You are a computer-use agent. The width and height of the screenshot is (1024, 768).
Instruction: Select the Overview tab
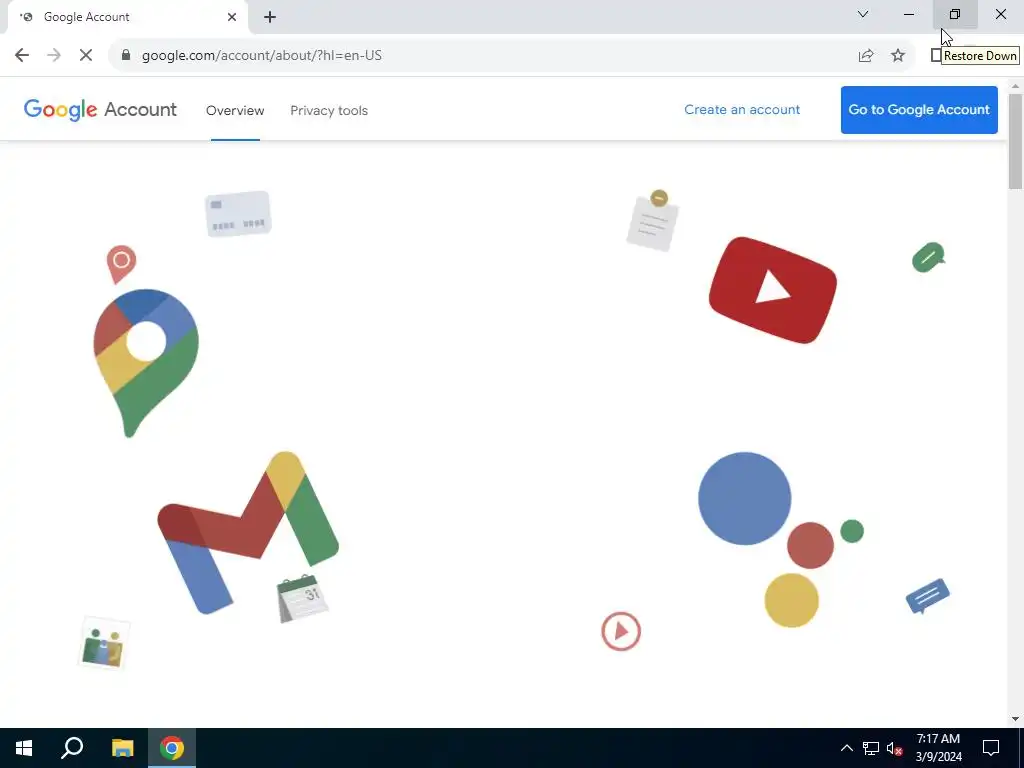[235, 110]
